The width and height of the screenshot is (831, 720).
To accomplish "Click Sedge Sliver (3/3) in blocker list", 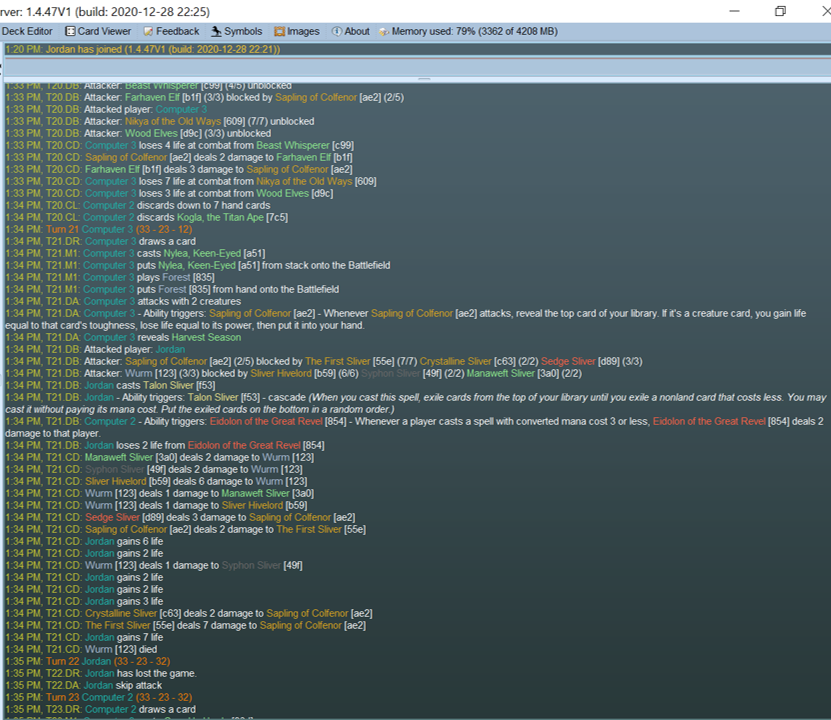I will [568, 361].
